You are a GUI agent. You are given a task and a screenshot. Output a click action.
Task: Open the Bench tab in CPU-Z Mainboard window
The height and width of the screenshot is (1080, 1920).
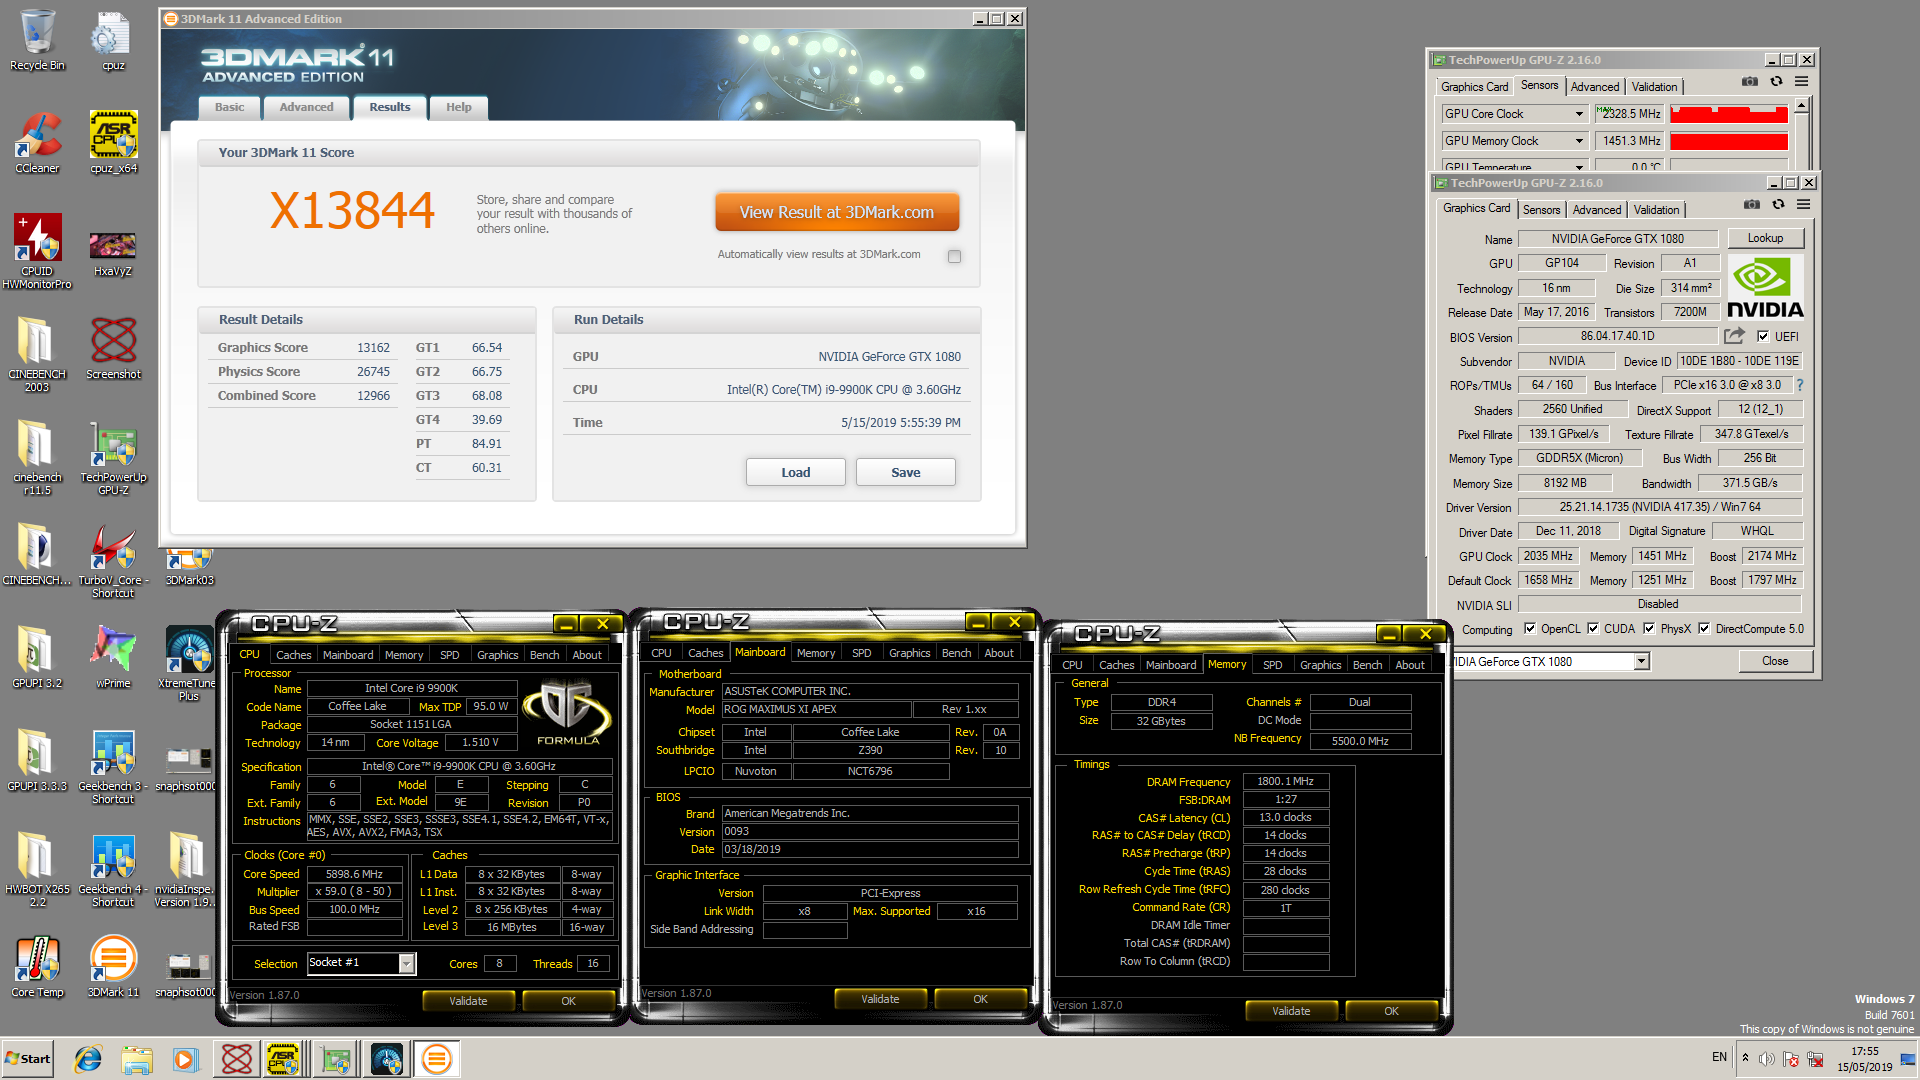pos(956,653)
